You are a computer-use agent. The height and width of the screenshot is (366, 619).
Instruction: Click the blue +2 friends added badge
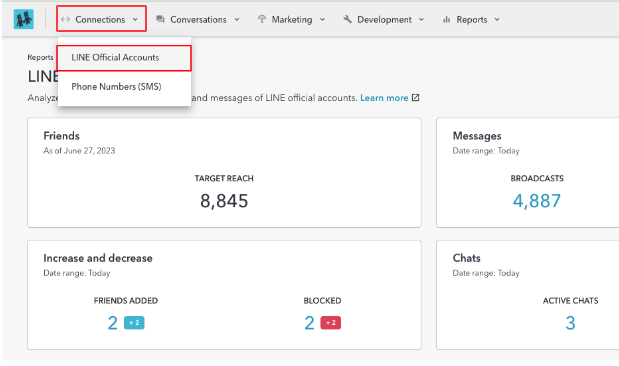coord(134,323)
